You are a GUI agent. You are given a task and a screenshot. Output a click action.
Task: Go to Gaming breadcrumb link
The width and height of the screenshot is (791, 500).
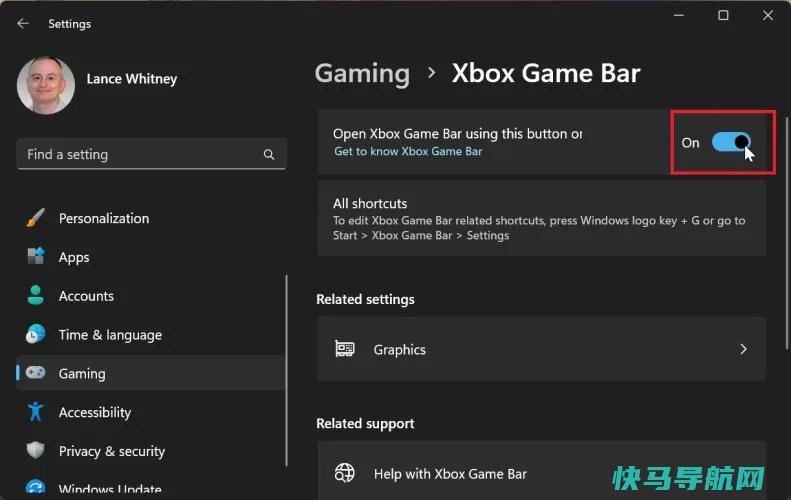point(362,73)
